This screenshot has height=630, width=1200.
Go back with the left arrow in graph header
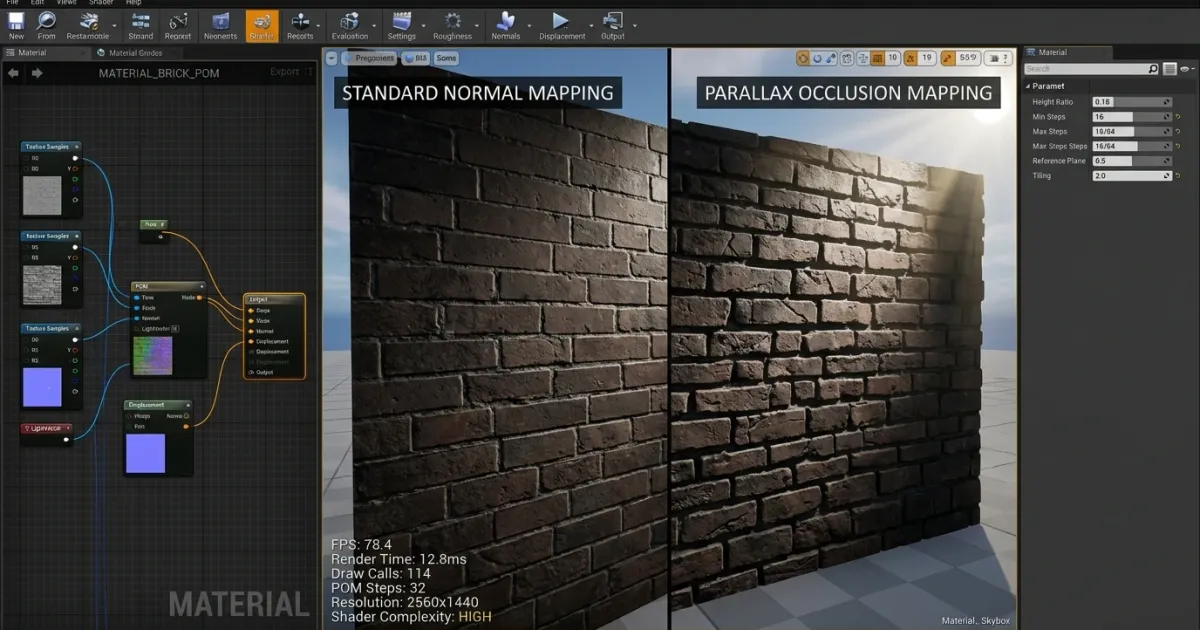click(14, 73)
